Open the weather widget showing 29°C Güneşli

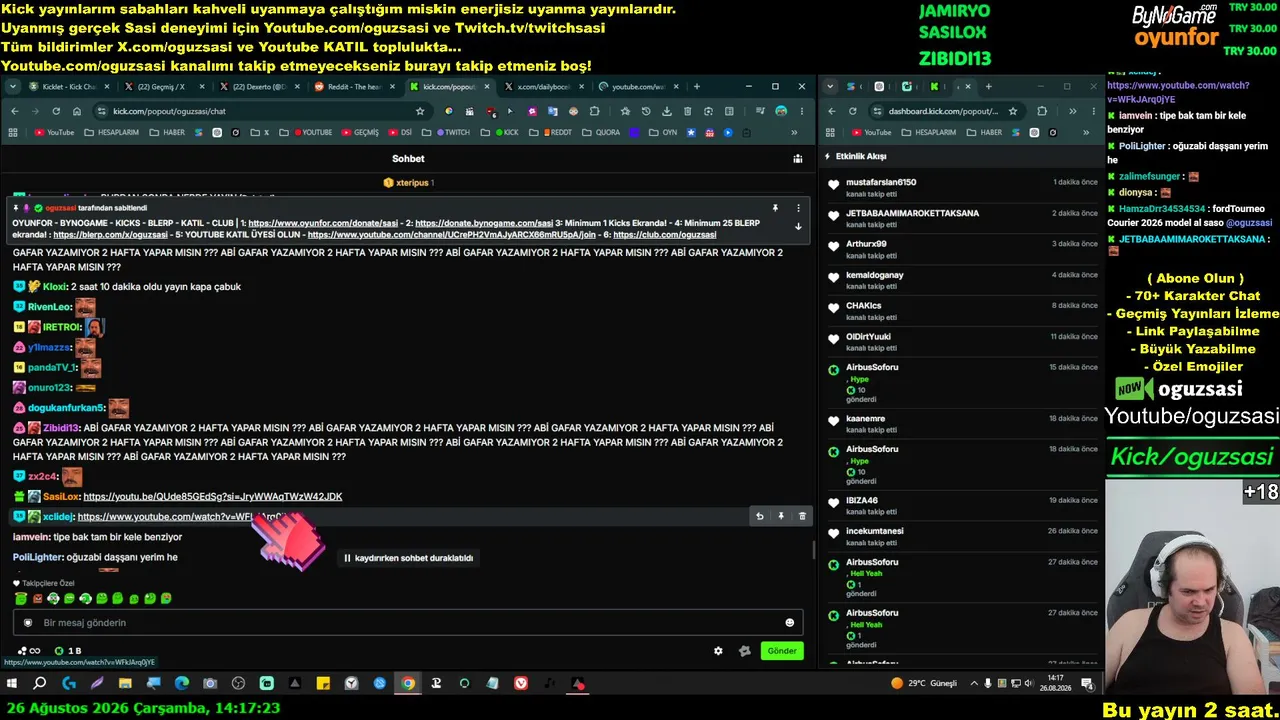click(x=924, y=684)
